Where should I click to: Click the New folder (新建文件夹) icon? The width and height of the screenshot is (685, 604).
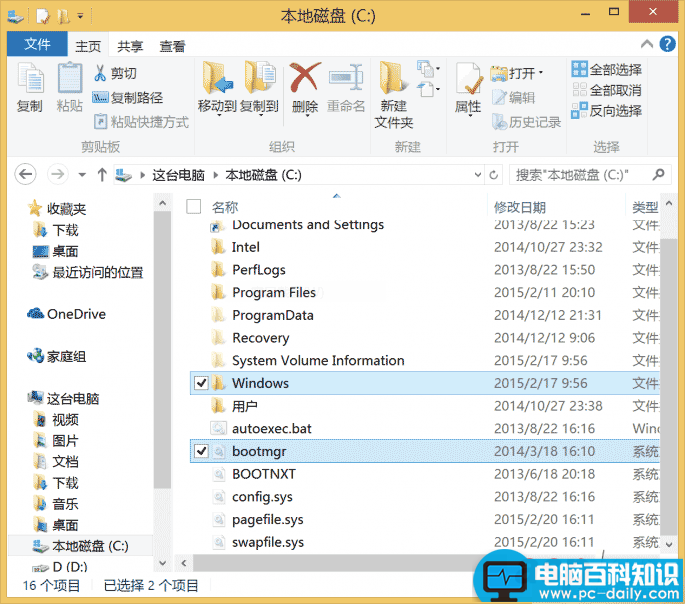393,78
